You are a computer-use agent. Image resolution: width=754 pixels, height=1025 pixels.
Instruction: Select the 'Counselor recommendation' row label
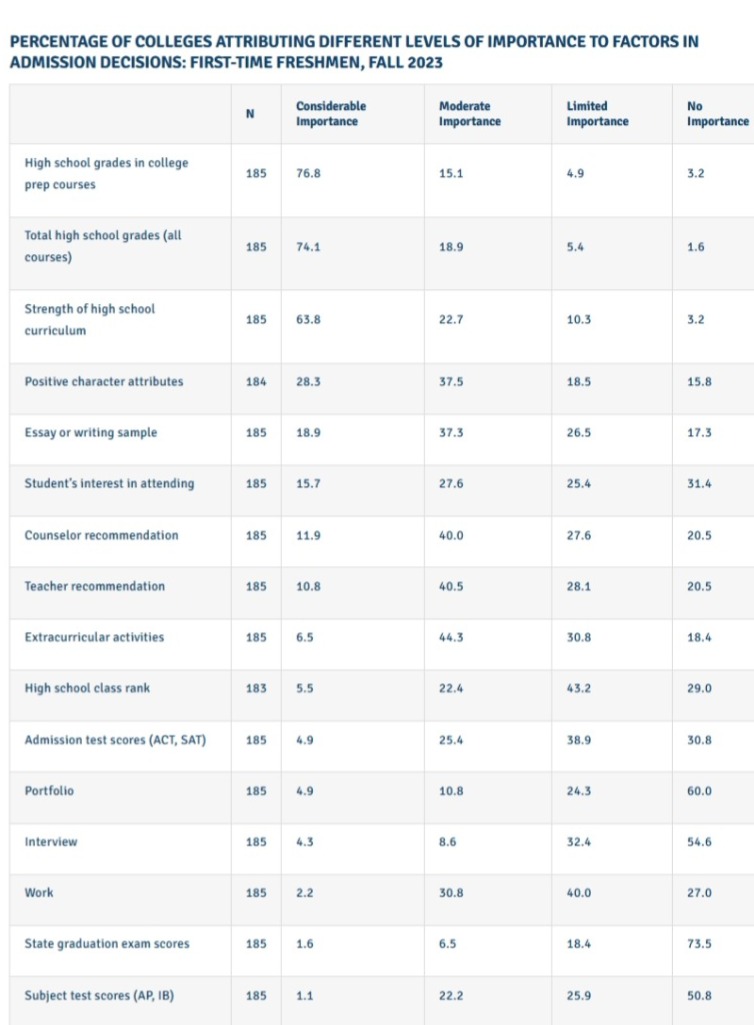(x=101, y=535)
